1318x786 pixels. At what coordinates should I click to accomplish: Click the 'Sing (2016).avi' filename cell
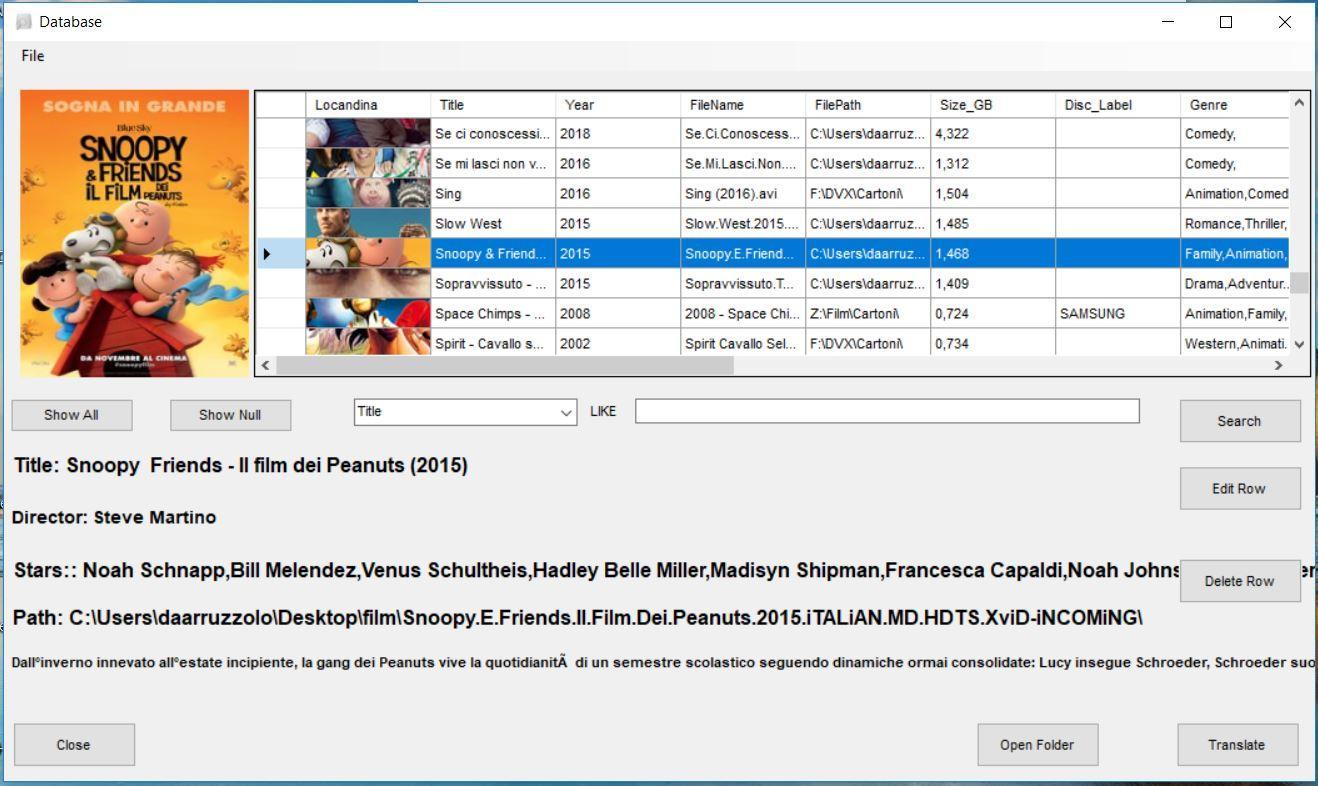coord(743,194)
